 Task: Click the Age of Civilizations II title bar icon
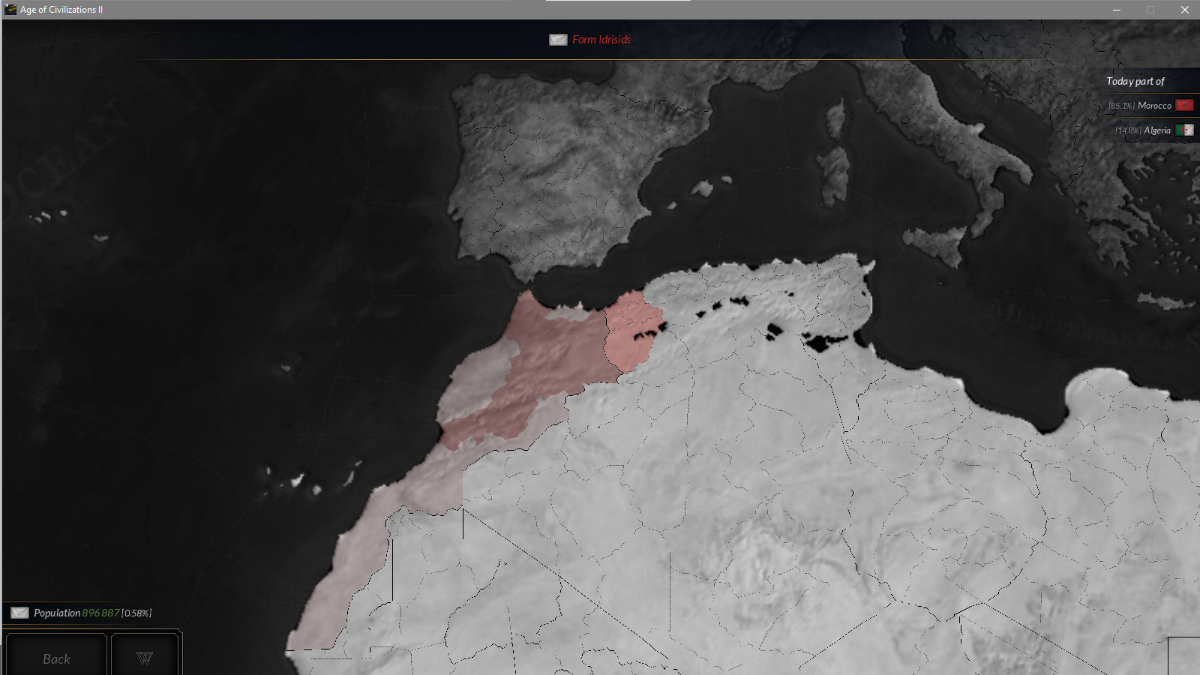point(10,9)
